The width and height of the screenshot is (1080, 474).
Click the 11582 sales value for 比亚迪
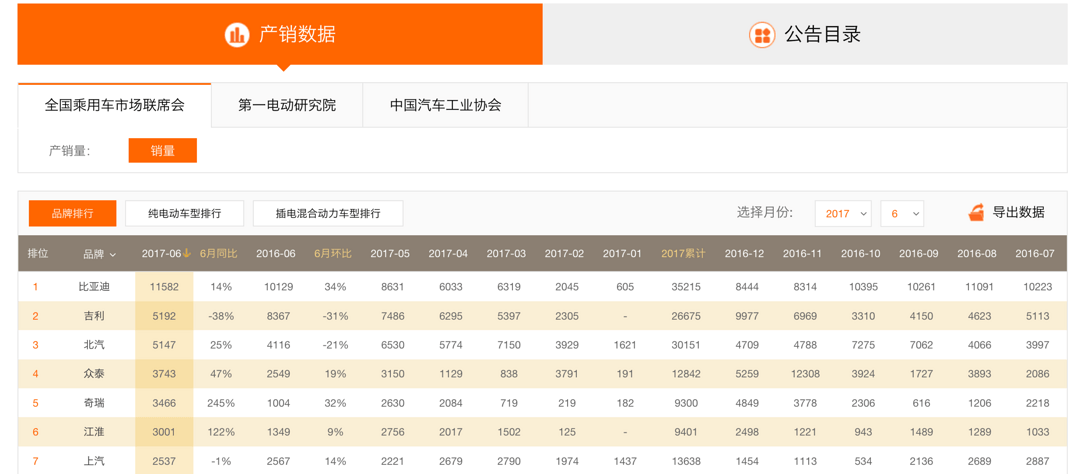click(164, 287)
